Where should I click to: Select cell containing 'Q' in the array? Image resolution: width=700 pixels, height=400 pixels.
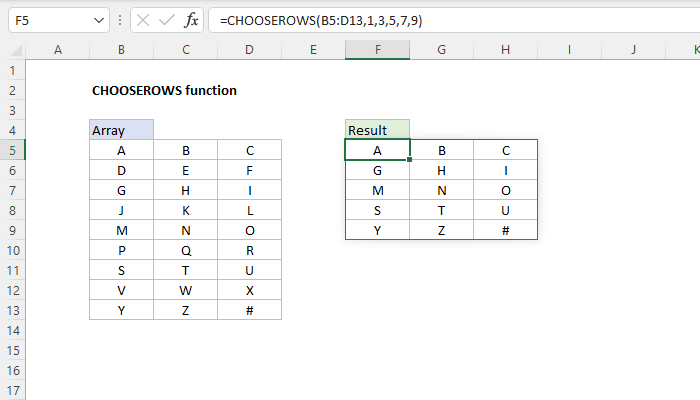tap(186, 250)
